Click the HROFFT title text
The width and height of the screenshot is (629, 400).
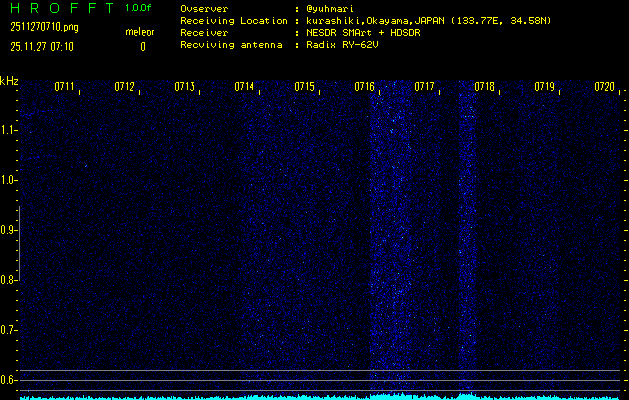point(63,8)
